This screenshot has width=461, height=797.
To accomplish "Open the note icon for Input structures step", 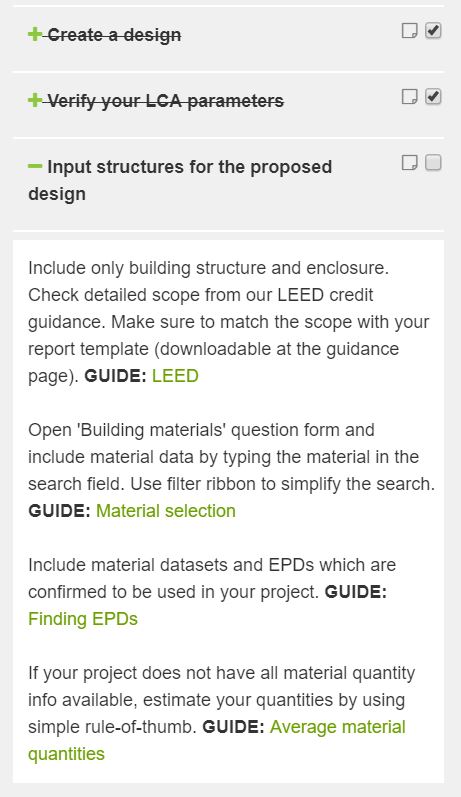I will coord(410,163).
